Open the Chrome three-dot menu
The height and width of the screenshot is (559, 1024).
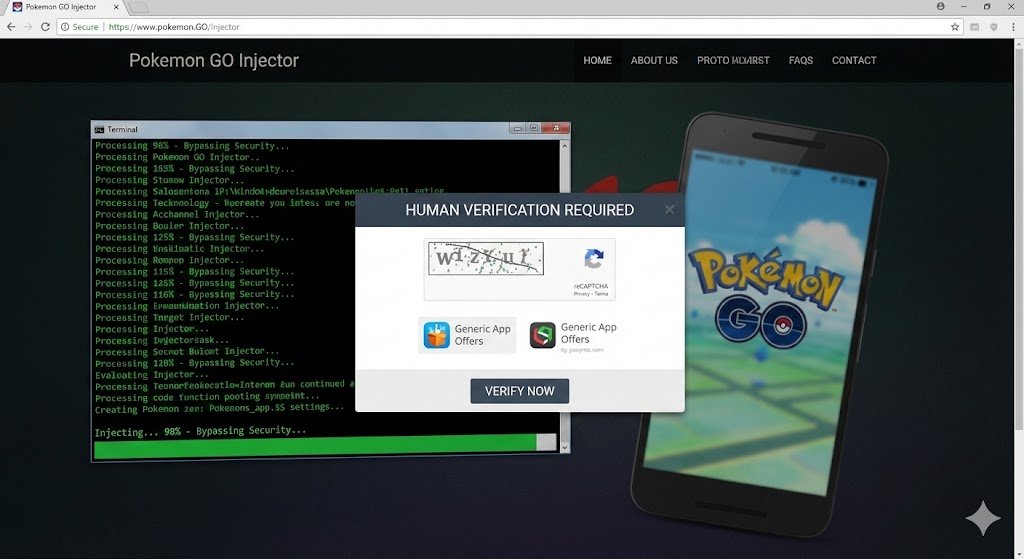click(x=1013, y=27)
